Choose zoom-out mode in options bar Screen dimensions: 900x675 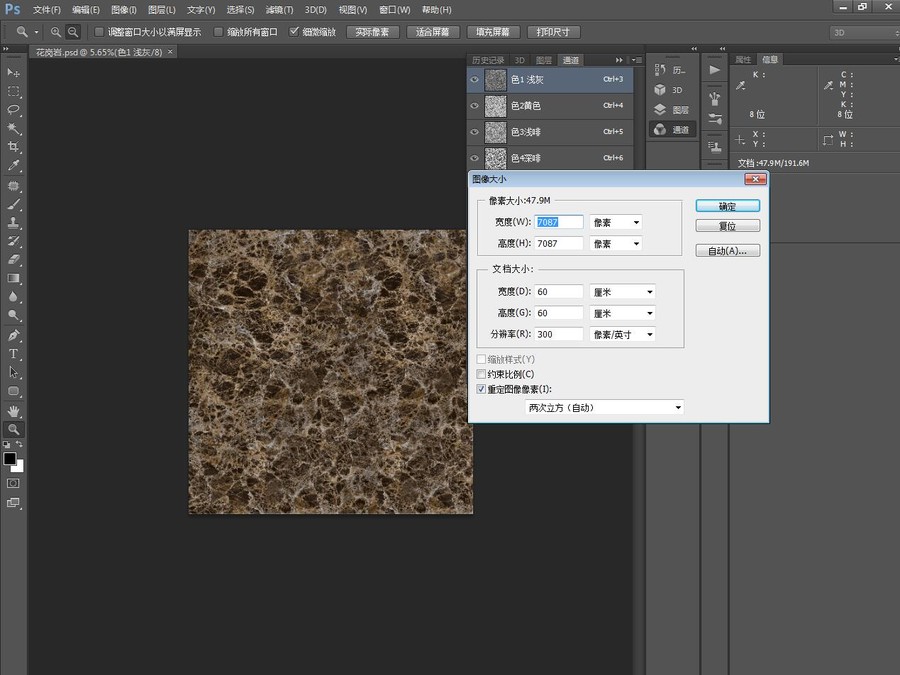point(73,32)
